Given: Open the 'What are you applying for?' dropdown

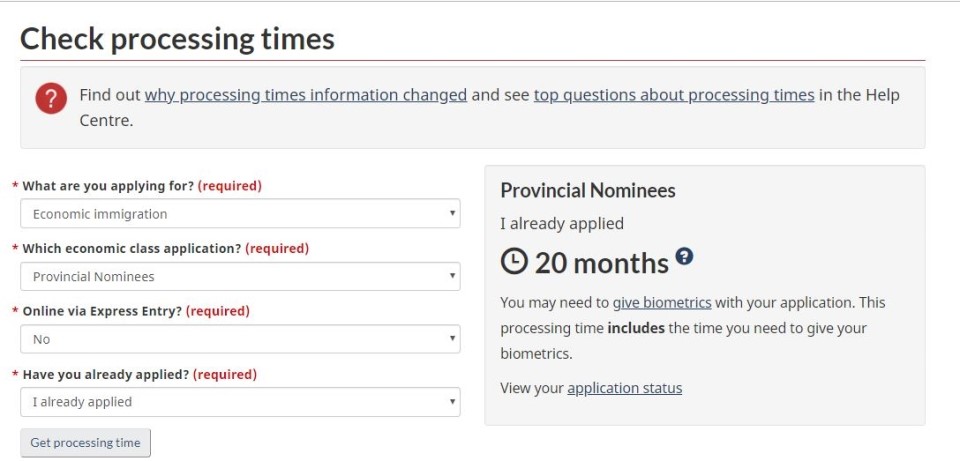Looking at the screenshot, I should 240,214.
